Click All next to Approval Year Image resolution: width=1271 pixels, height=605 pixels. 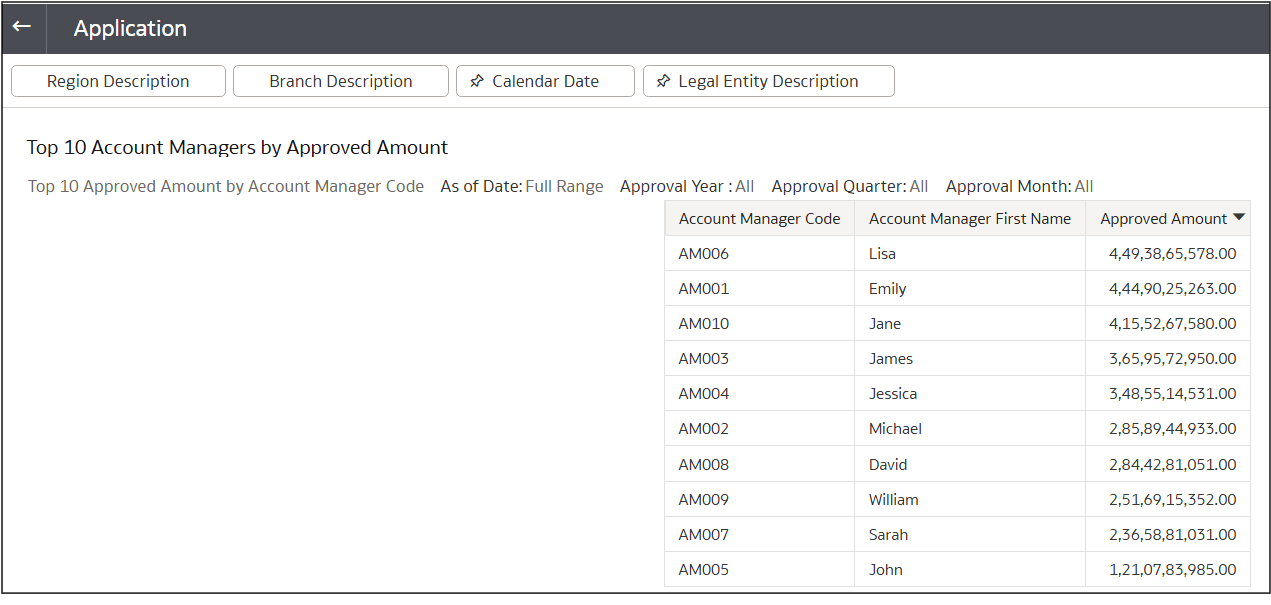coord(743,186)
